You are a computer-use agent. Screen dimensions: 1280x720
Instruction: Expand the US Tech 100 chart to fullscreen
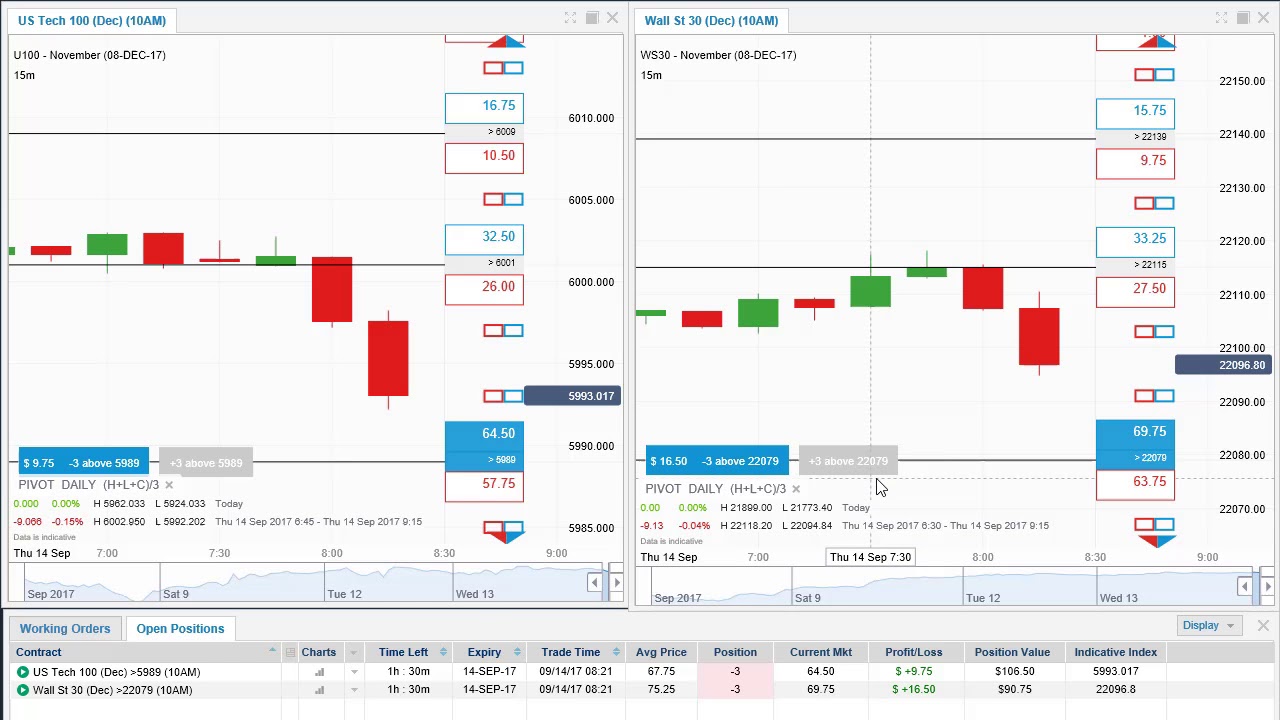pyautogui.click(x=570, y=18)
